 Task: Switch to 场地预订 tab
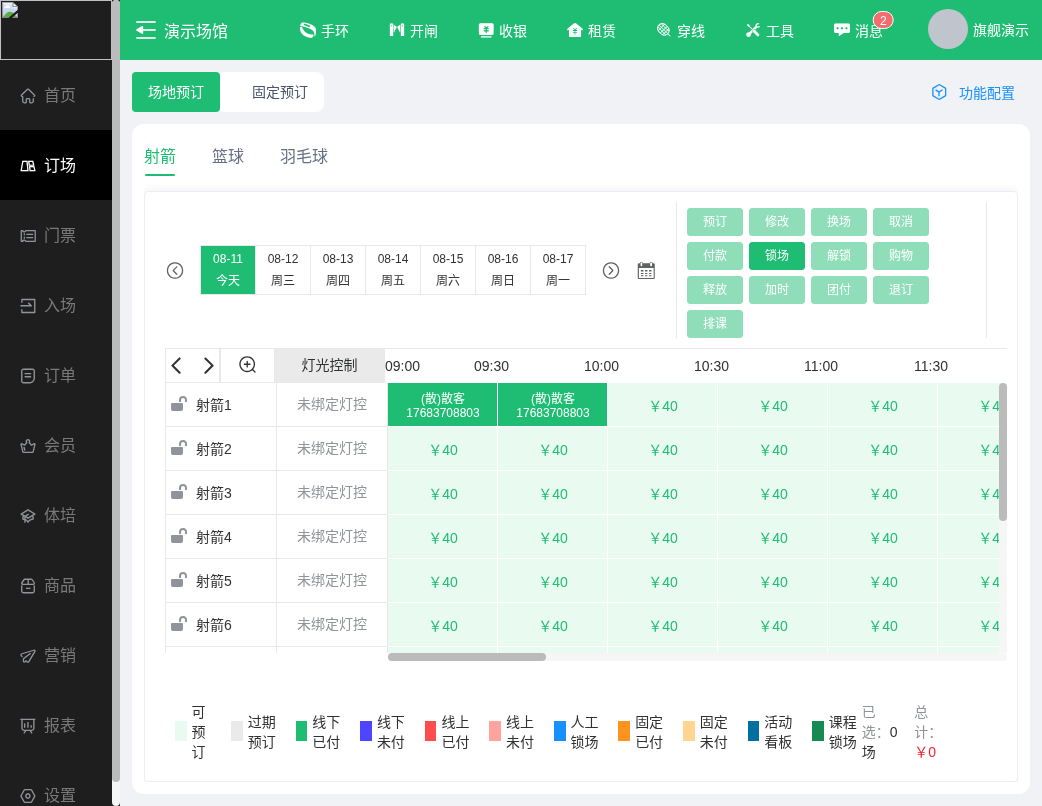(x=176, y=92)
